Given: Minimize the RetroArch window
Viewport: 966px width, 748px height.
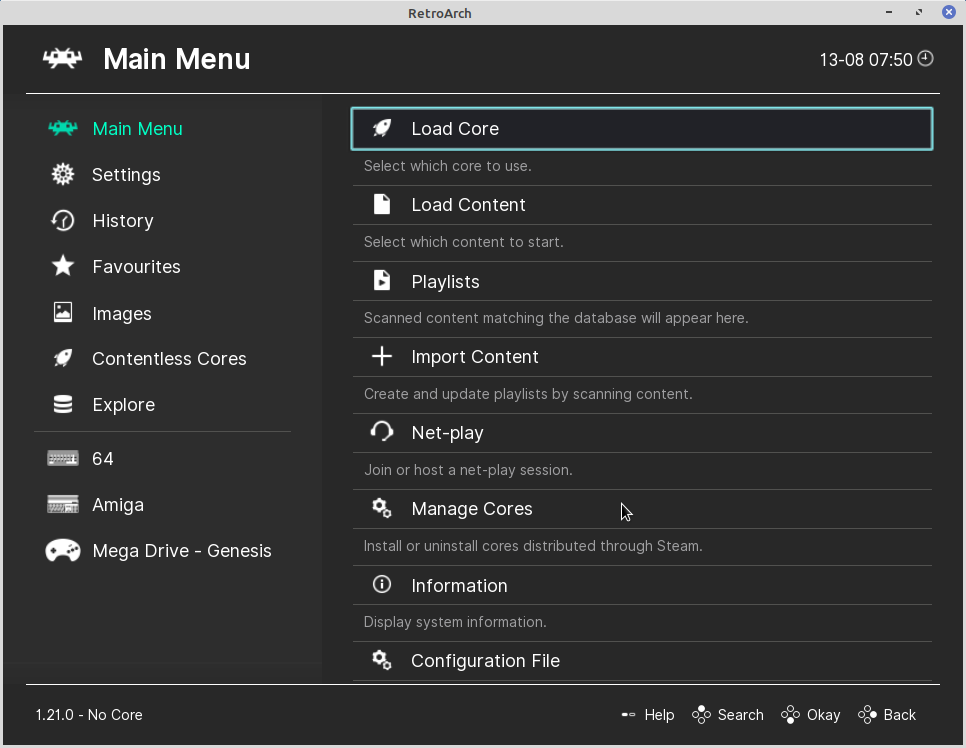Looking at the screenshot, I should pyautogui.click(x=889, y=12).
